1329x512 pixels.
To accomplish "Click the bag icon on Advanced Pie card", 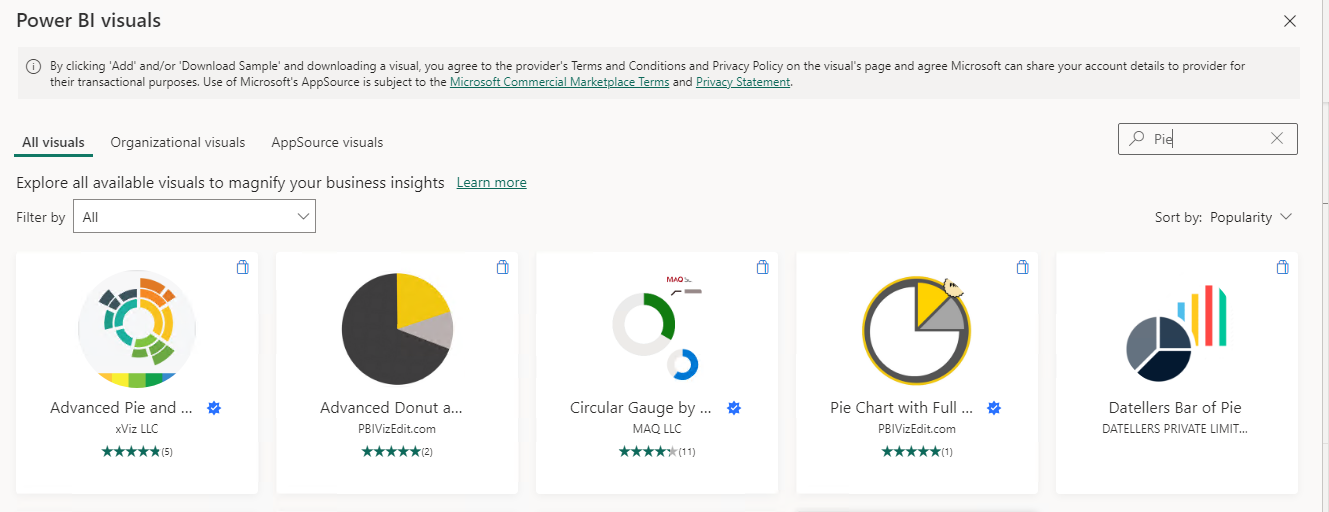I will (242, 267).
